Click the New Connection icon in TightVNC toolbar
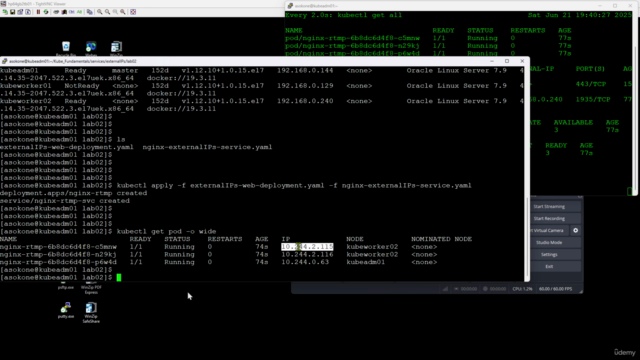This screenshot has width=640, height=360. coord(5,12)
